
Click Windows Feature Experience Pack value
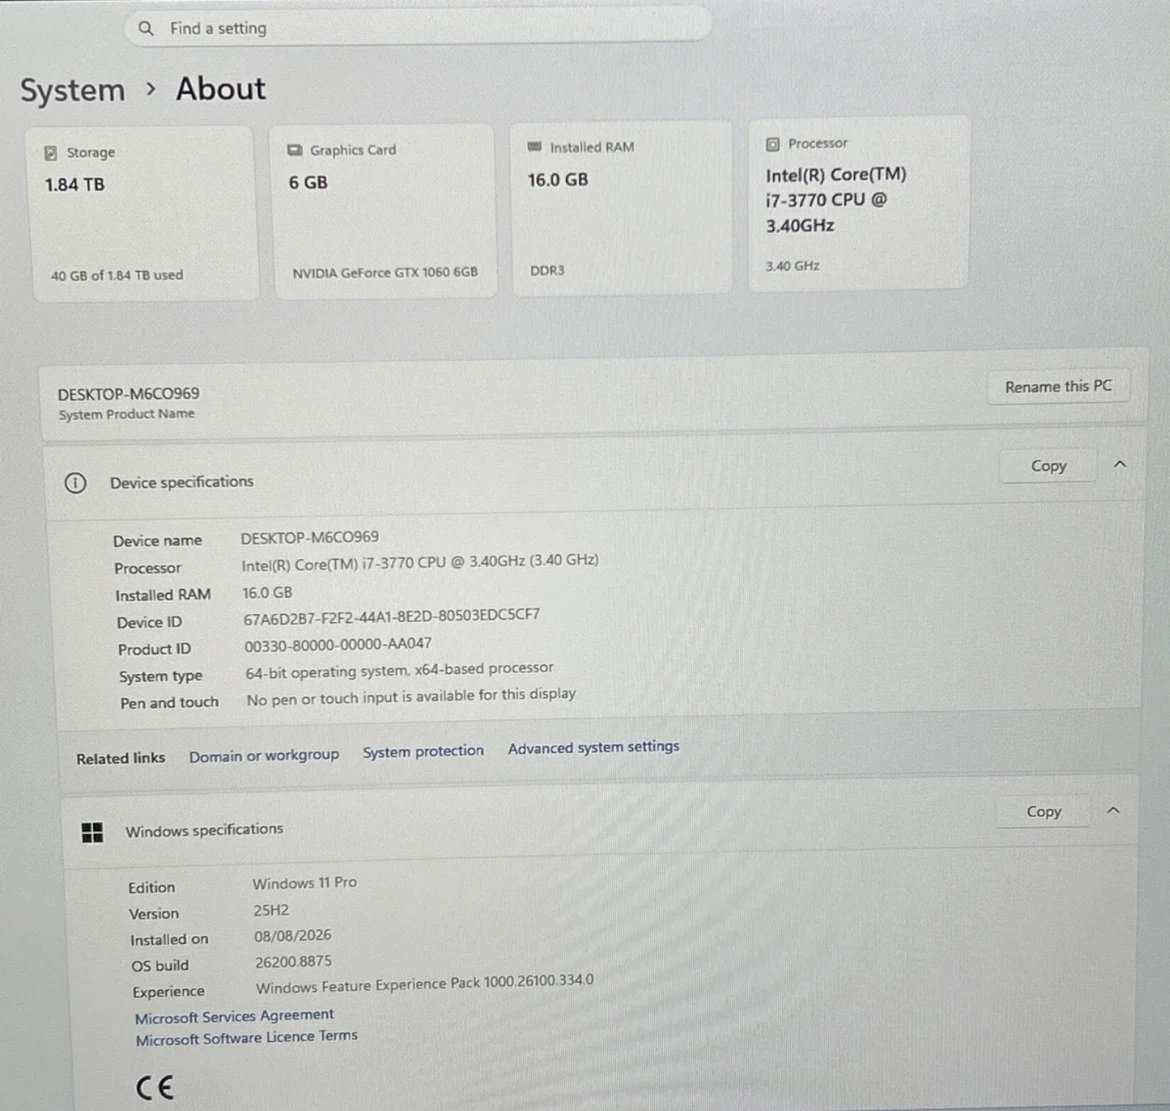(x=425, y=984)
